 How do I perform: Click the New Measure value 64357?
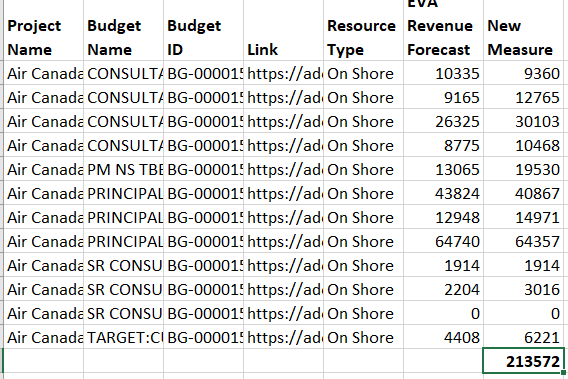pyautogui.click(x=524, y=241)
